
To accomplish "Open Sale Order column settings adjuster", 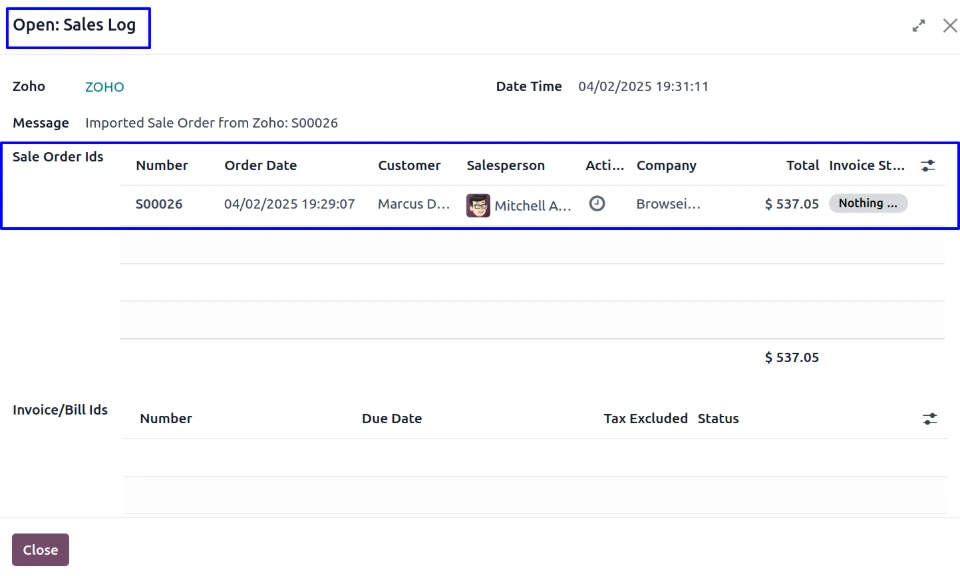I will [x=929, y=166].
